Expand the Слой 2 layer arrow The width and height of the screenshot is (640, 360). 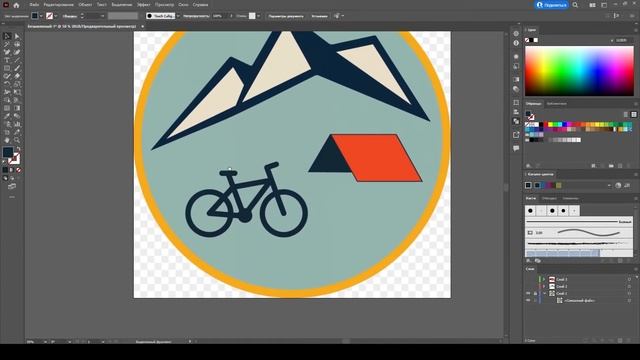click(544, 287)
